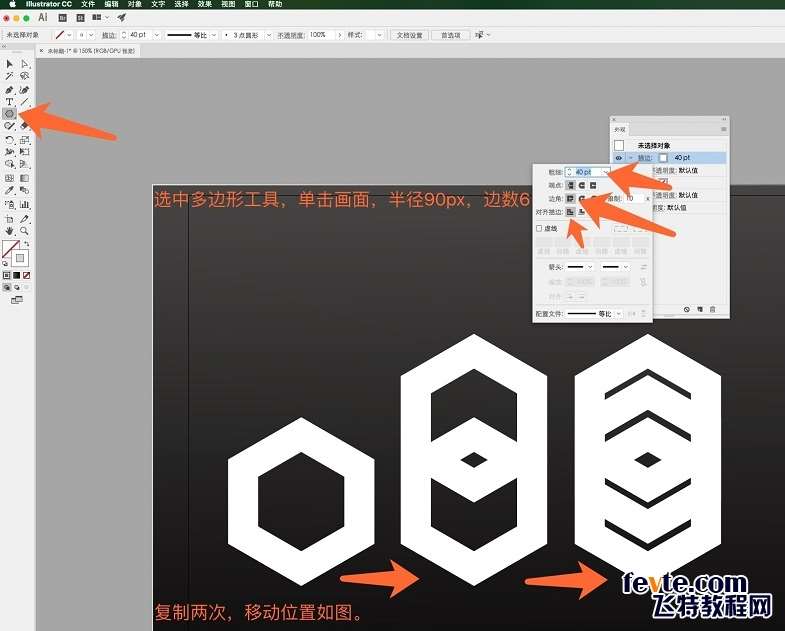The width and height of the screenshot is (785, 631).
Task: Choose the miter join 边角 option
Action: pos(570,199)
